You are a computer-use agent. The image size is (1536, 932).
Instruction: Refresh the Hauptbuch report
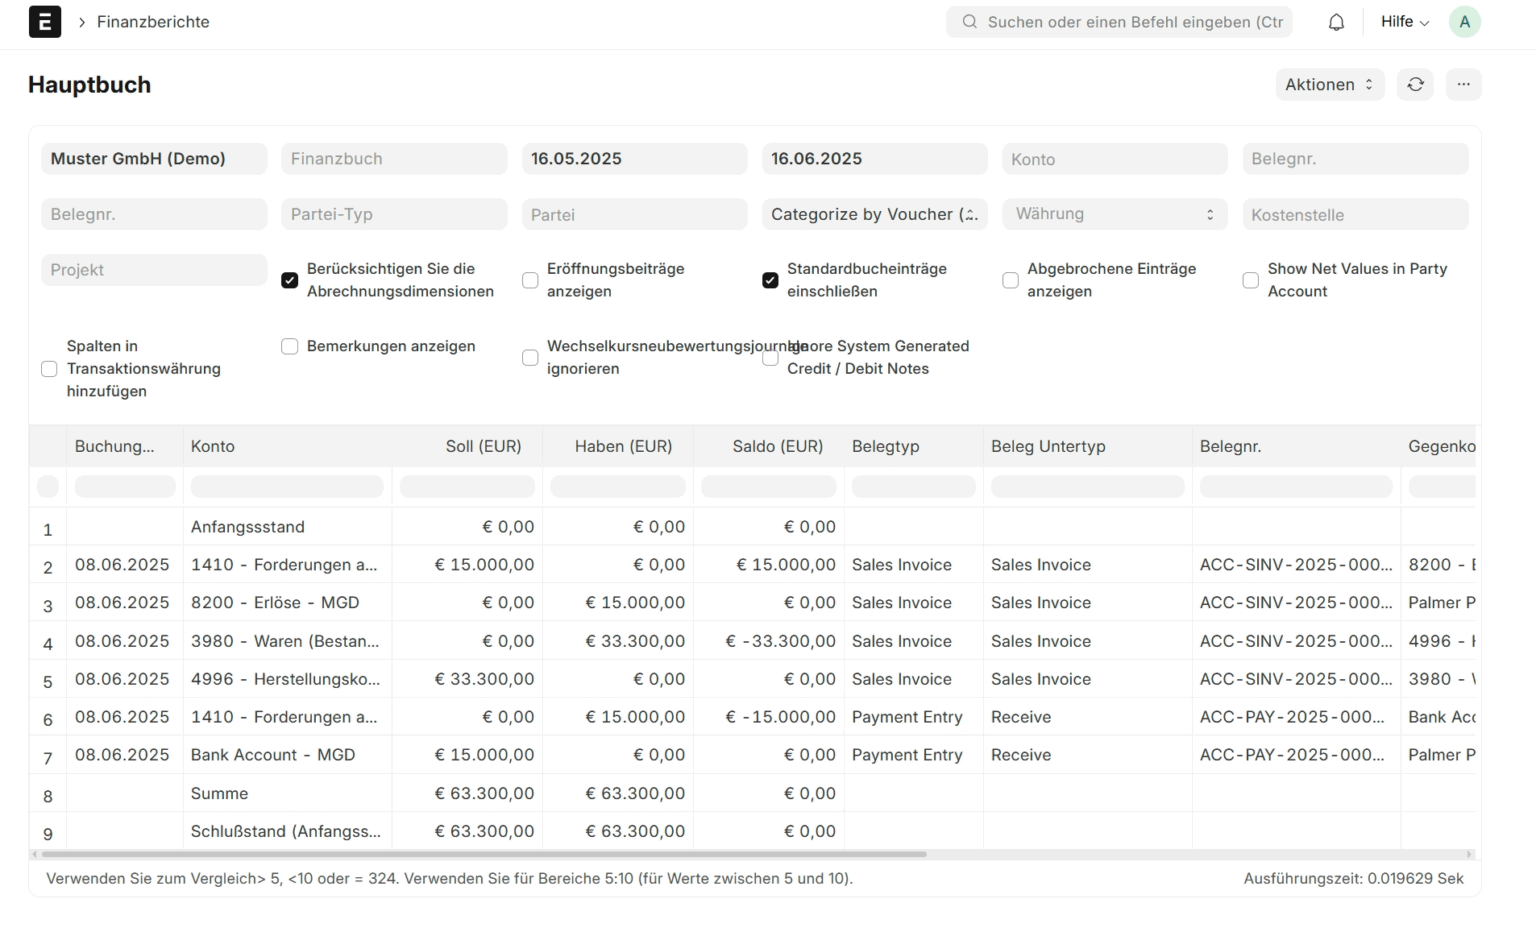coord(1416,85)
